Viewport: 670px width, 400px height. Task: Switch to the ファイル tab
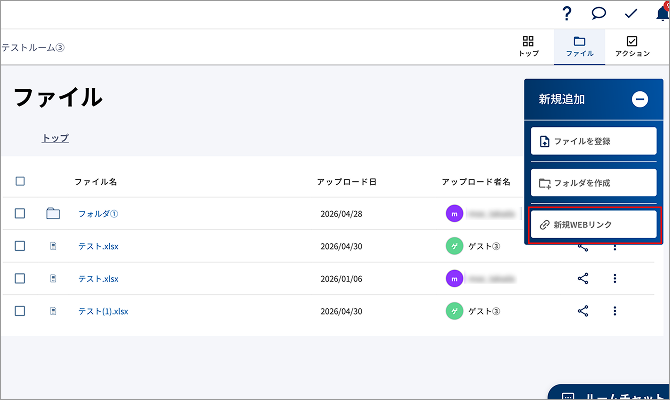click(x=579, y=47)
